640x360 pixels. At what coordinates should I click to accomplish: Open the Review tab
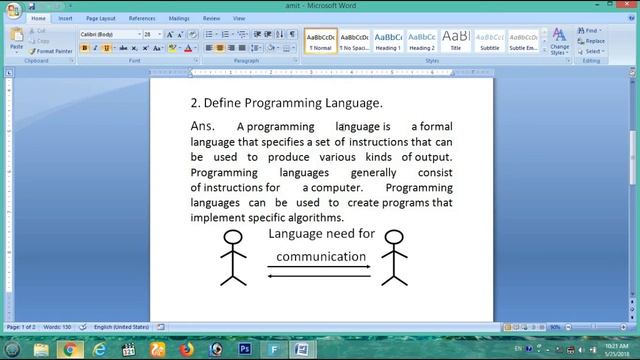tap(211, 18)
